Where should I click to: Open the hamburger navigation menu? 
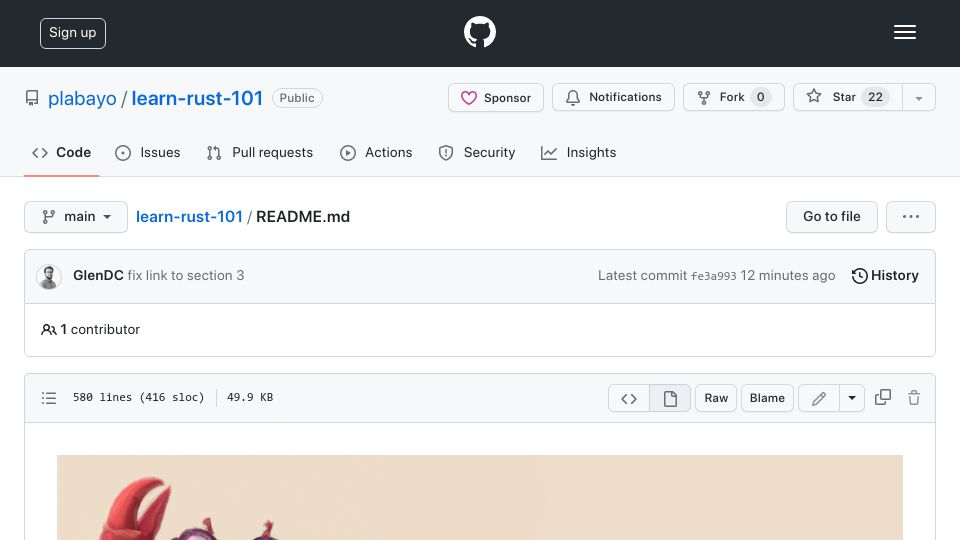[904, 32]
